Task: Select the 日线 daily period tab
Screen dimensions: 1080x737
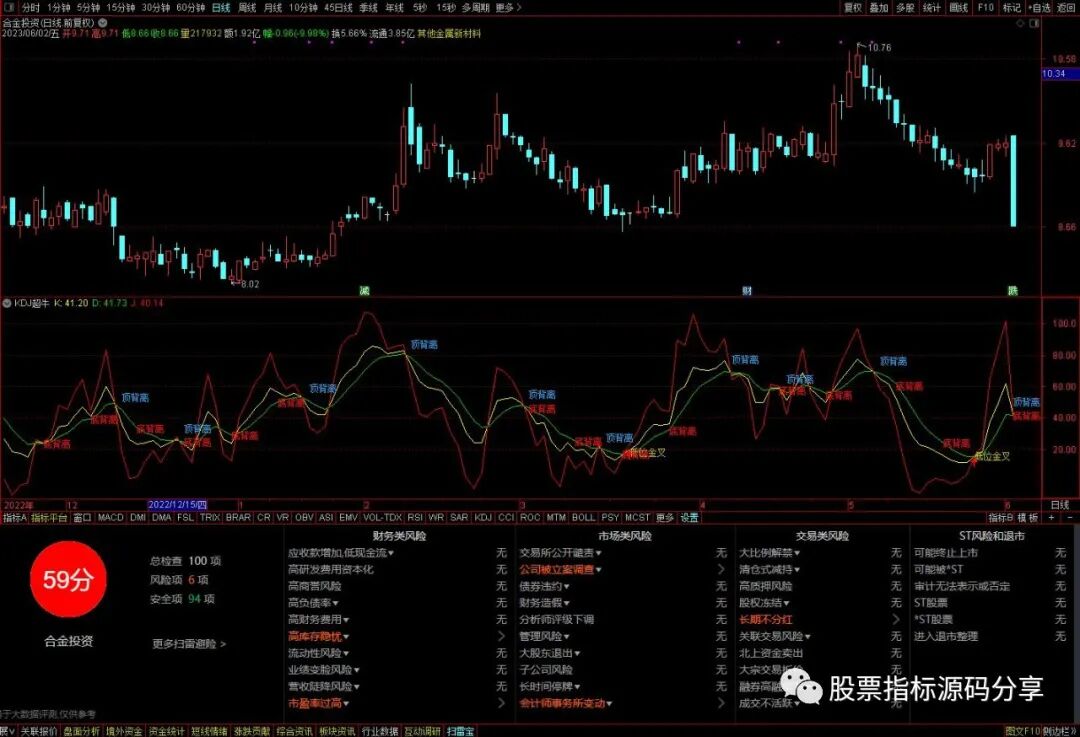Action: pos(221,8)
